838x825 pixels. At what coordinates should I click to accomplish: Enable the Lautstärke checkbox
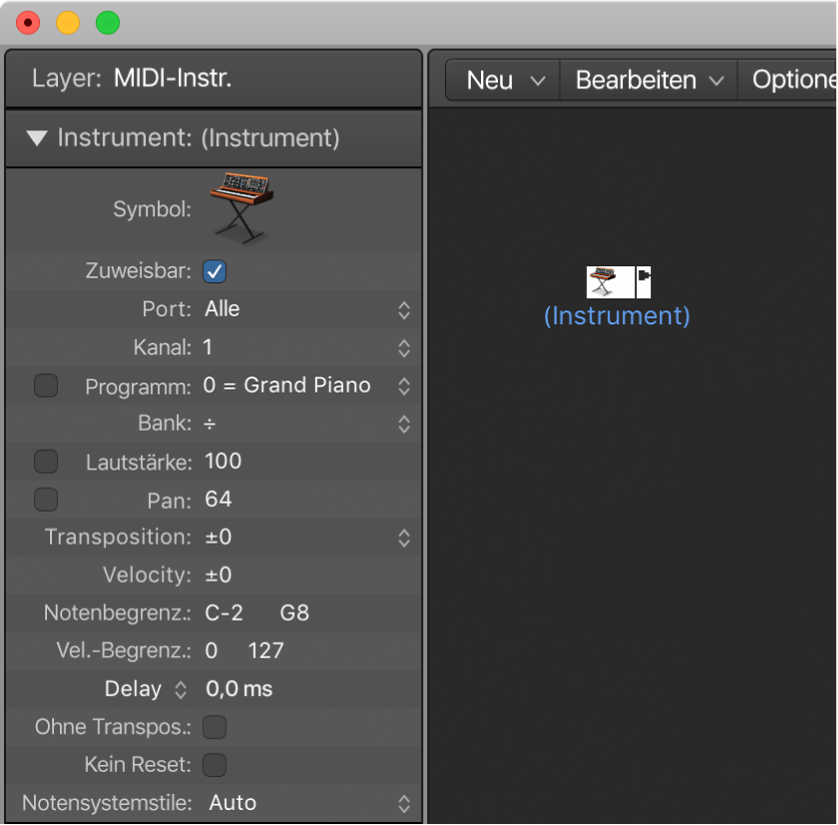pyautogui.click(x=46, y=462)
